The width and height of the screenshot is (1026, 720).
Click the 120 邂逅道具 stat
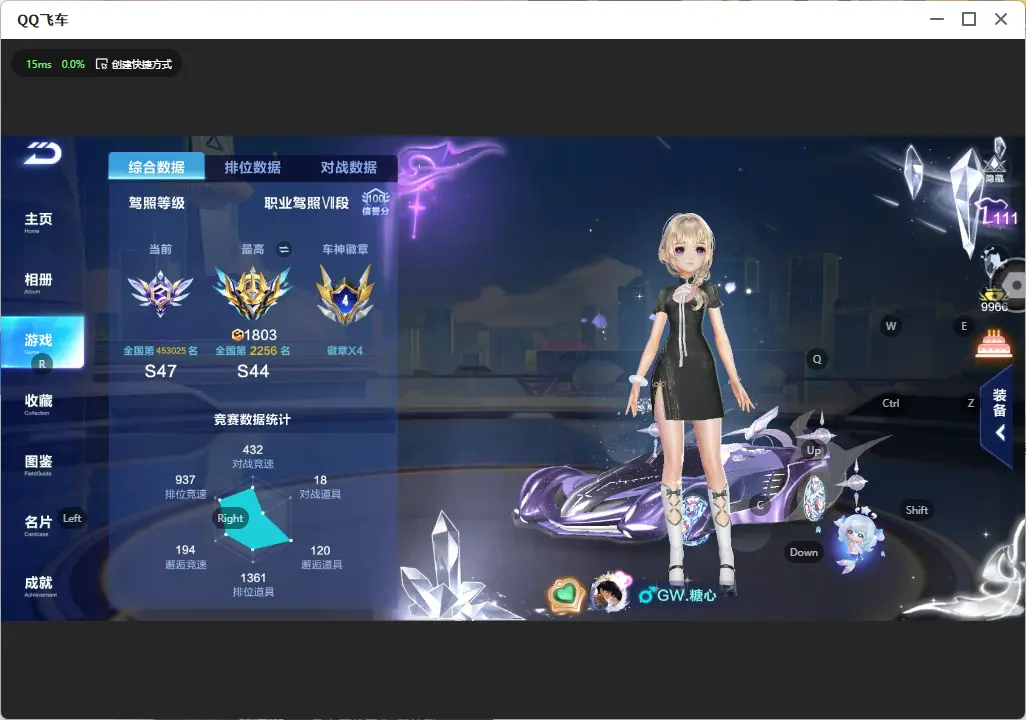pos(321,557)
